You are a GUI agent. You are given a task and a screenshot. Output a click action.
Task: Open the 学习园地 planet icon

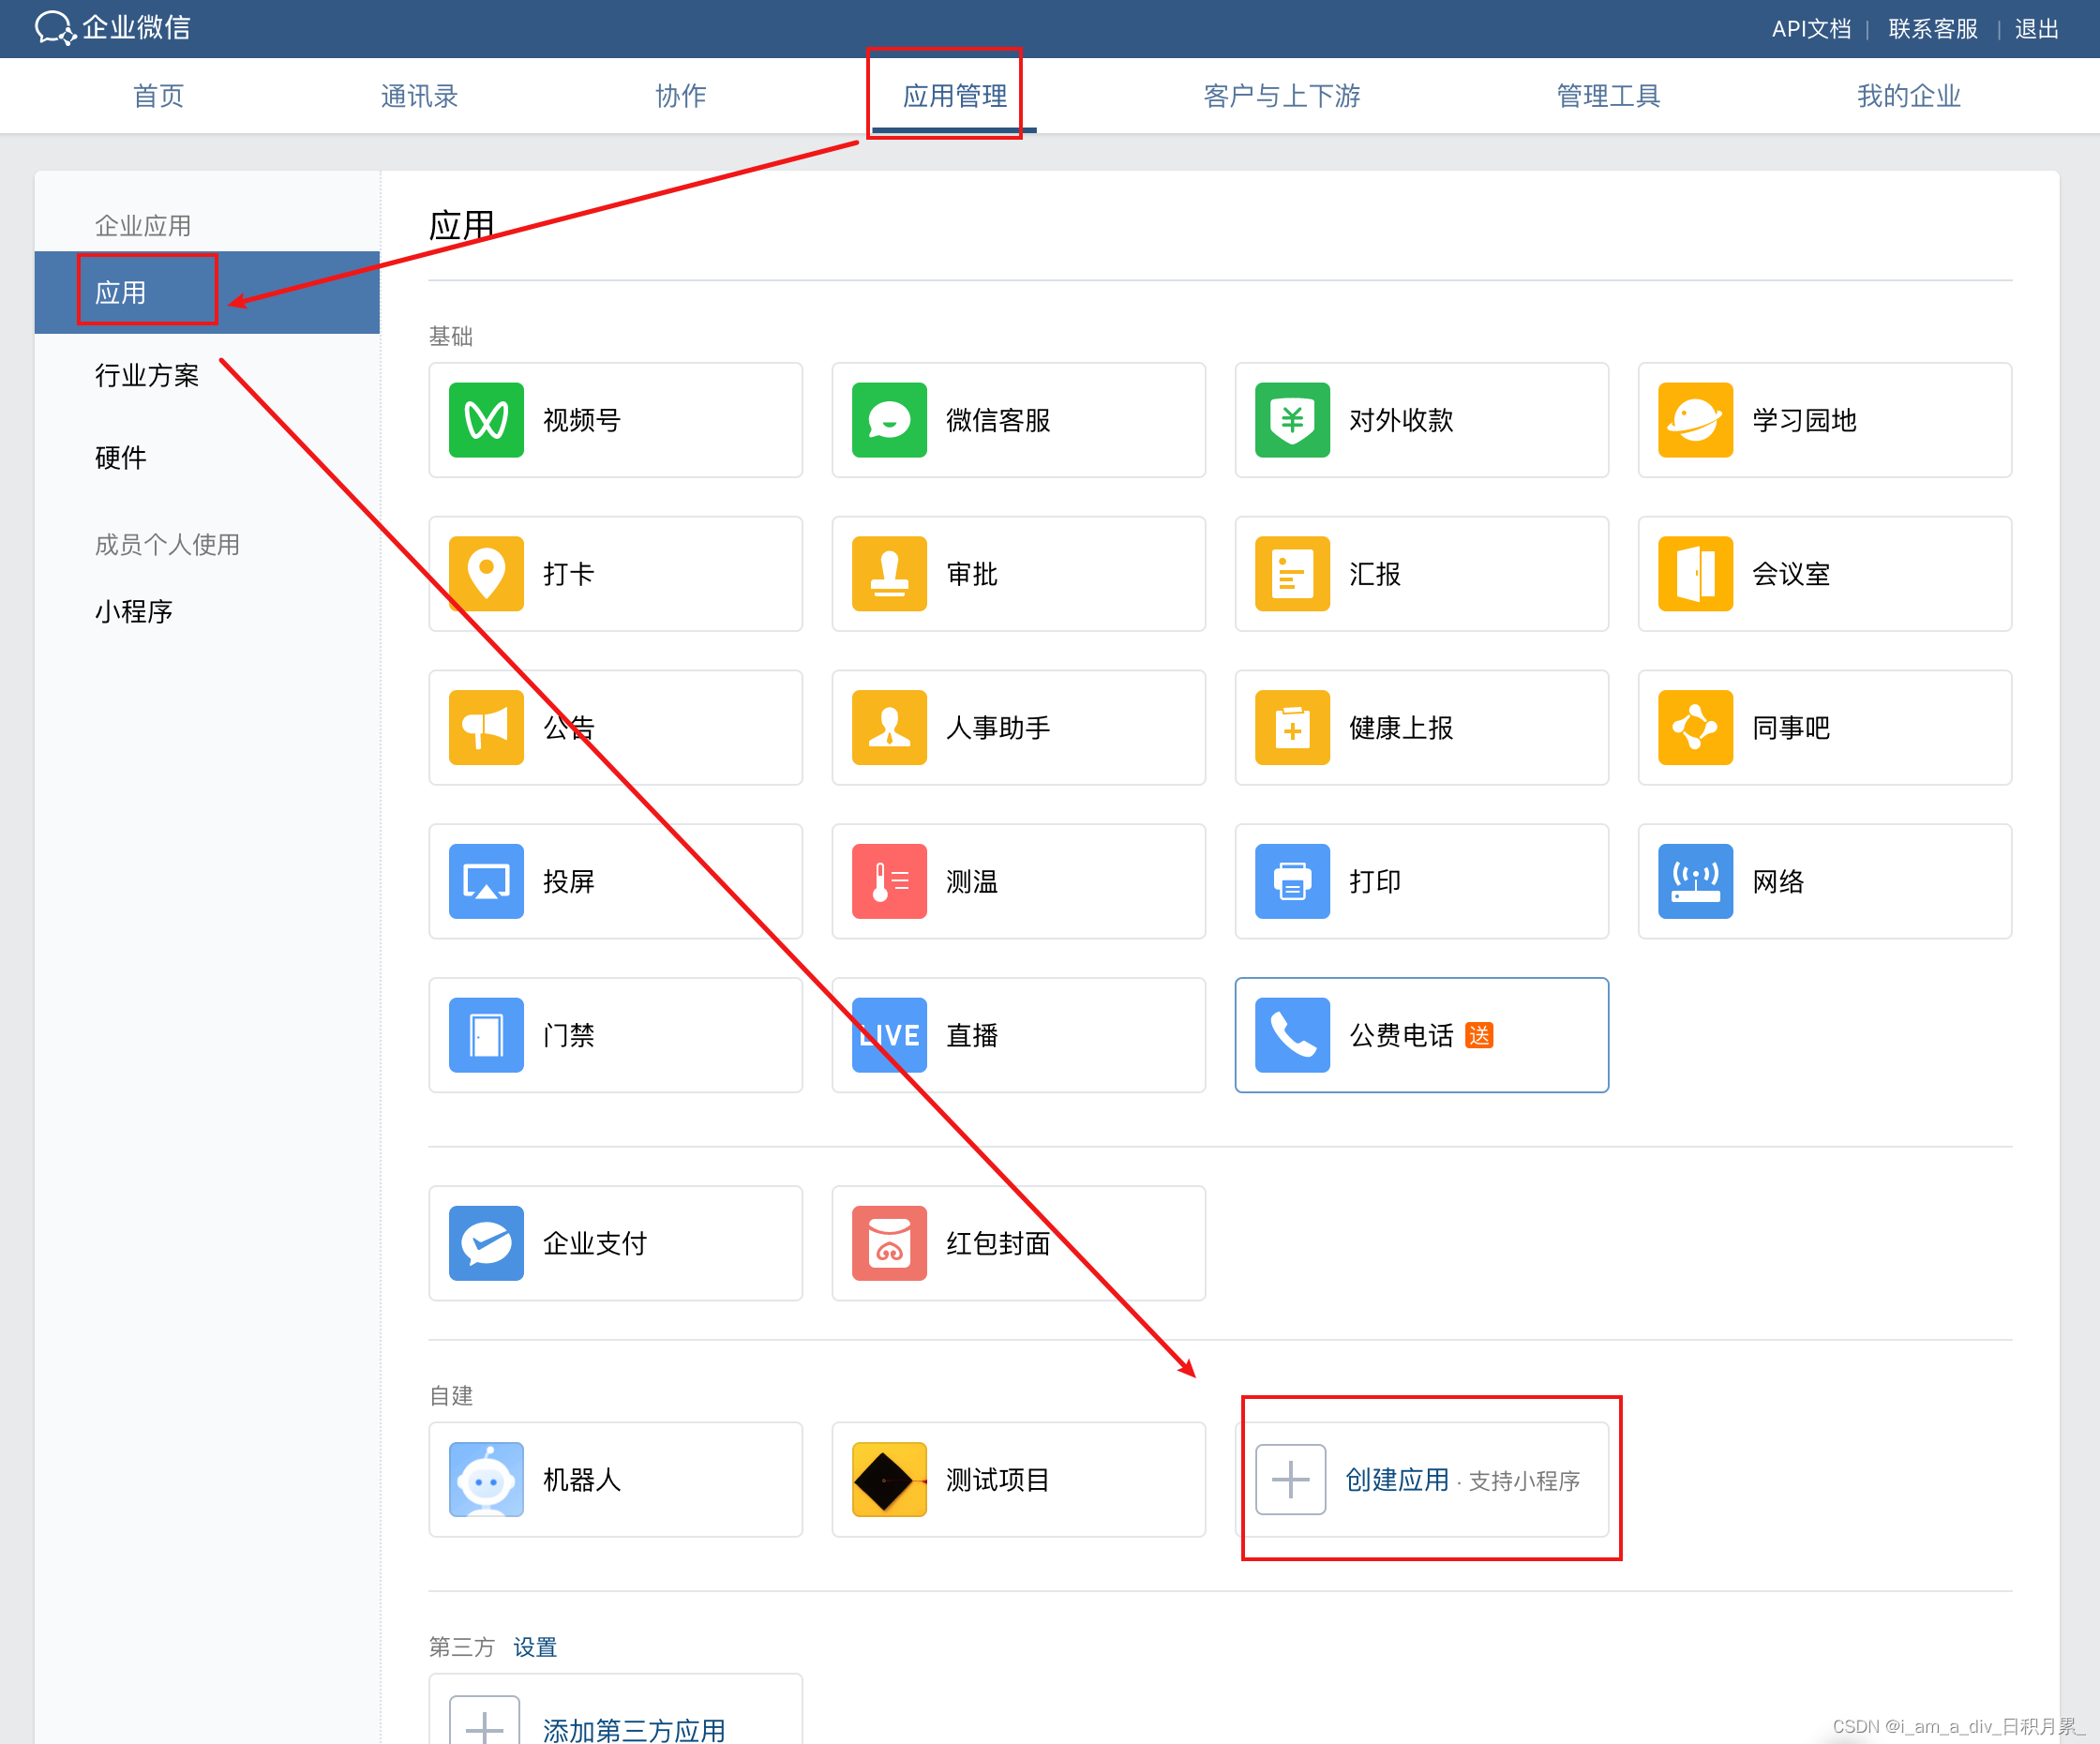pyautogui.click(x=1695, y=420)
